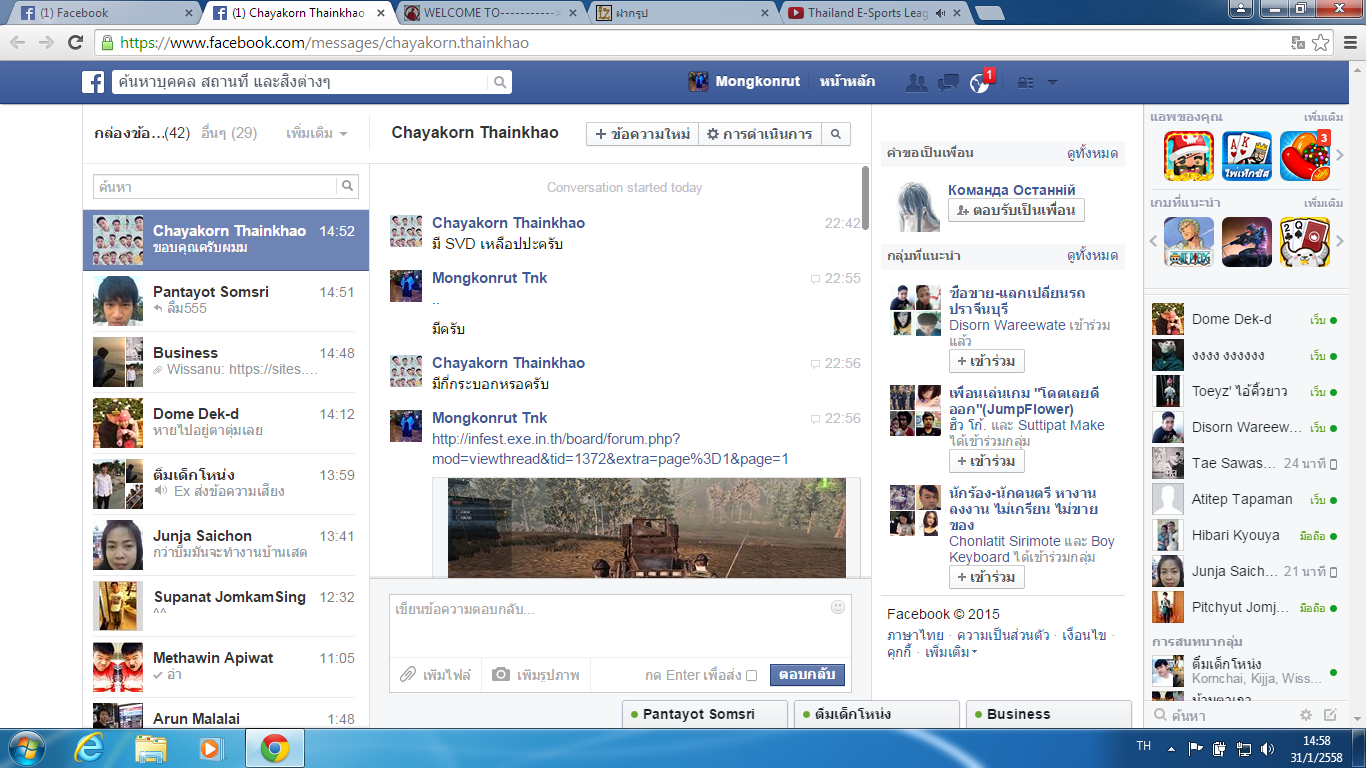Image resolution: width=1366 pixels, height=768 pixels.
Task: Open Pantayot Somsri conversation in inbox list
Action: point(226,301)
